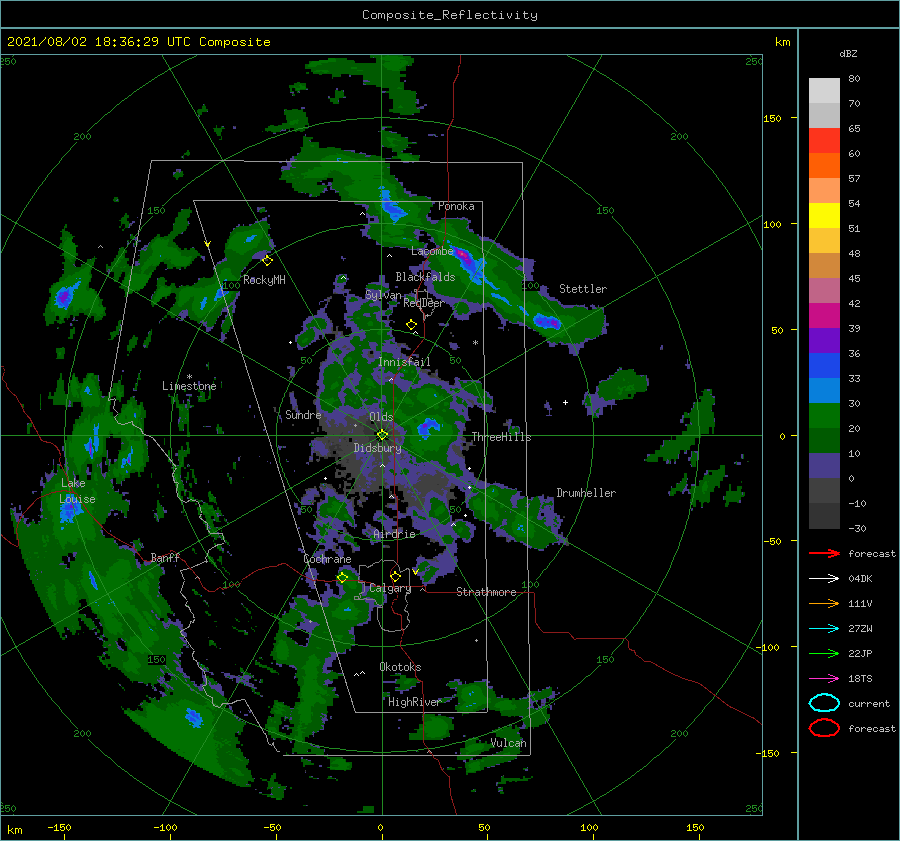The height and width of the screenshot is (841, 900).
Task: Select the red 65-60 dBZ color swatch
Action: [824, 141]
